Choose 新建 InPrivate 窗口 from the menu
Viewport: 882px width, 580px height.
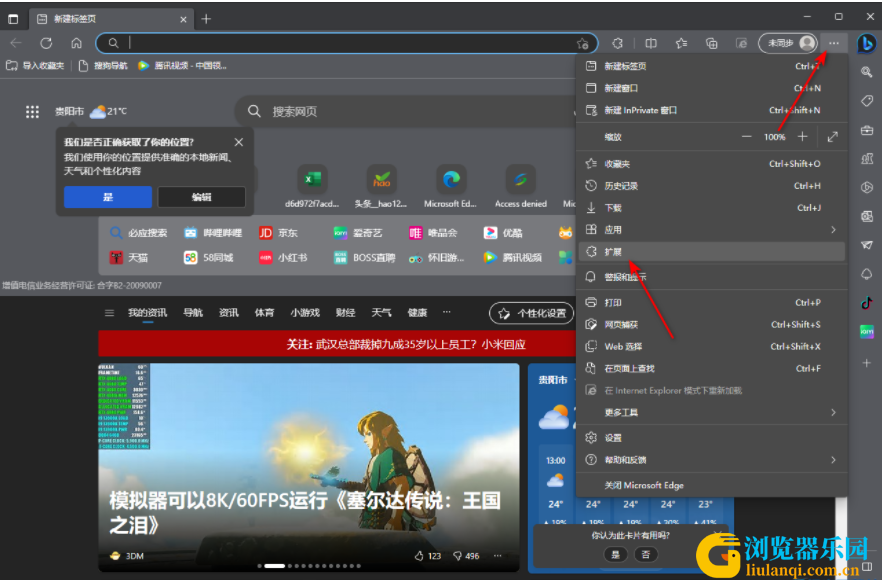point(712,110)
